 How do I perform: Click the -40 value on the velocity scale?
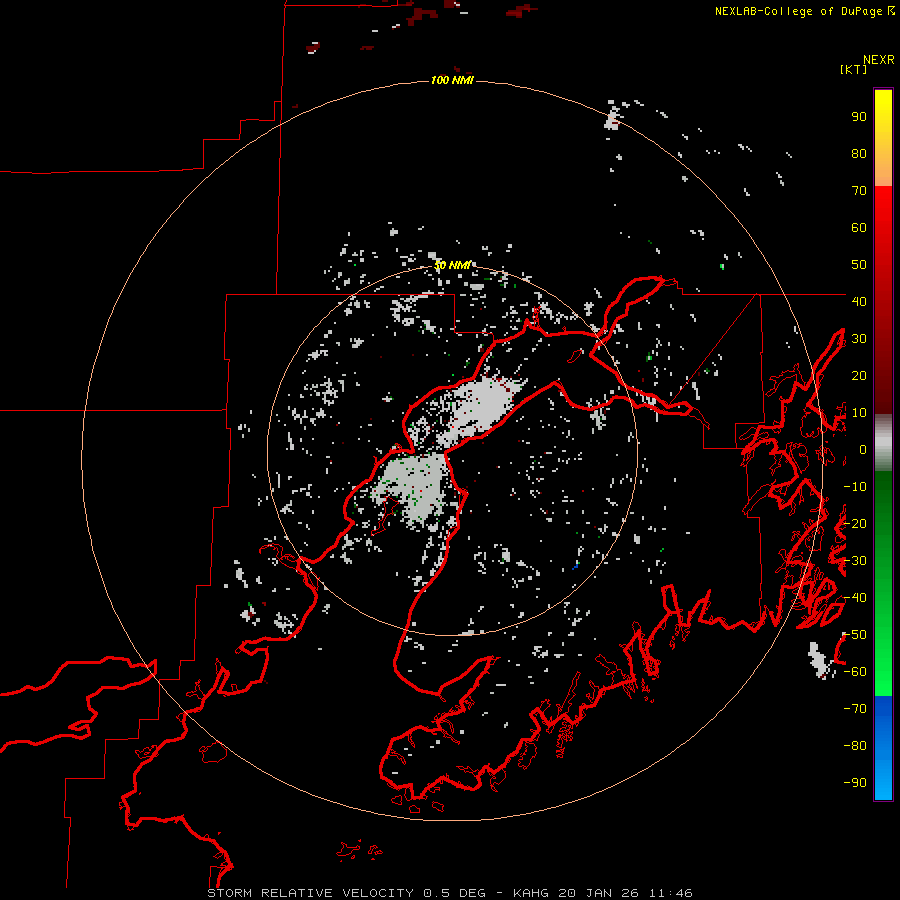(x=855, y=598)
